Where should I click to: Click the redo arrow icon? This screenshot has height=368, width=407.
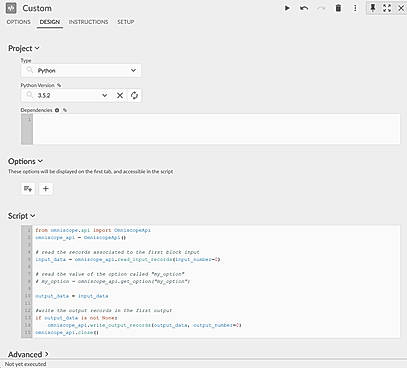[x=321, y=8]
